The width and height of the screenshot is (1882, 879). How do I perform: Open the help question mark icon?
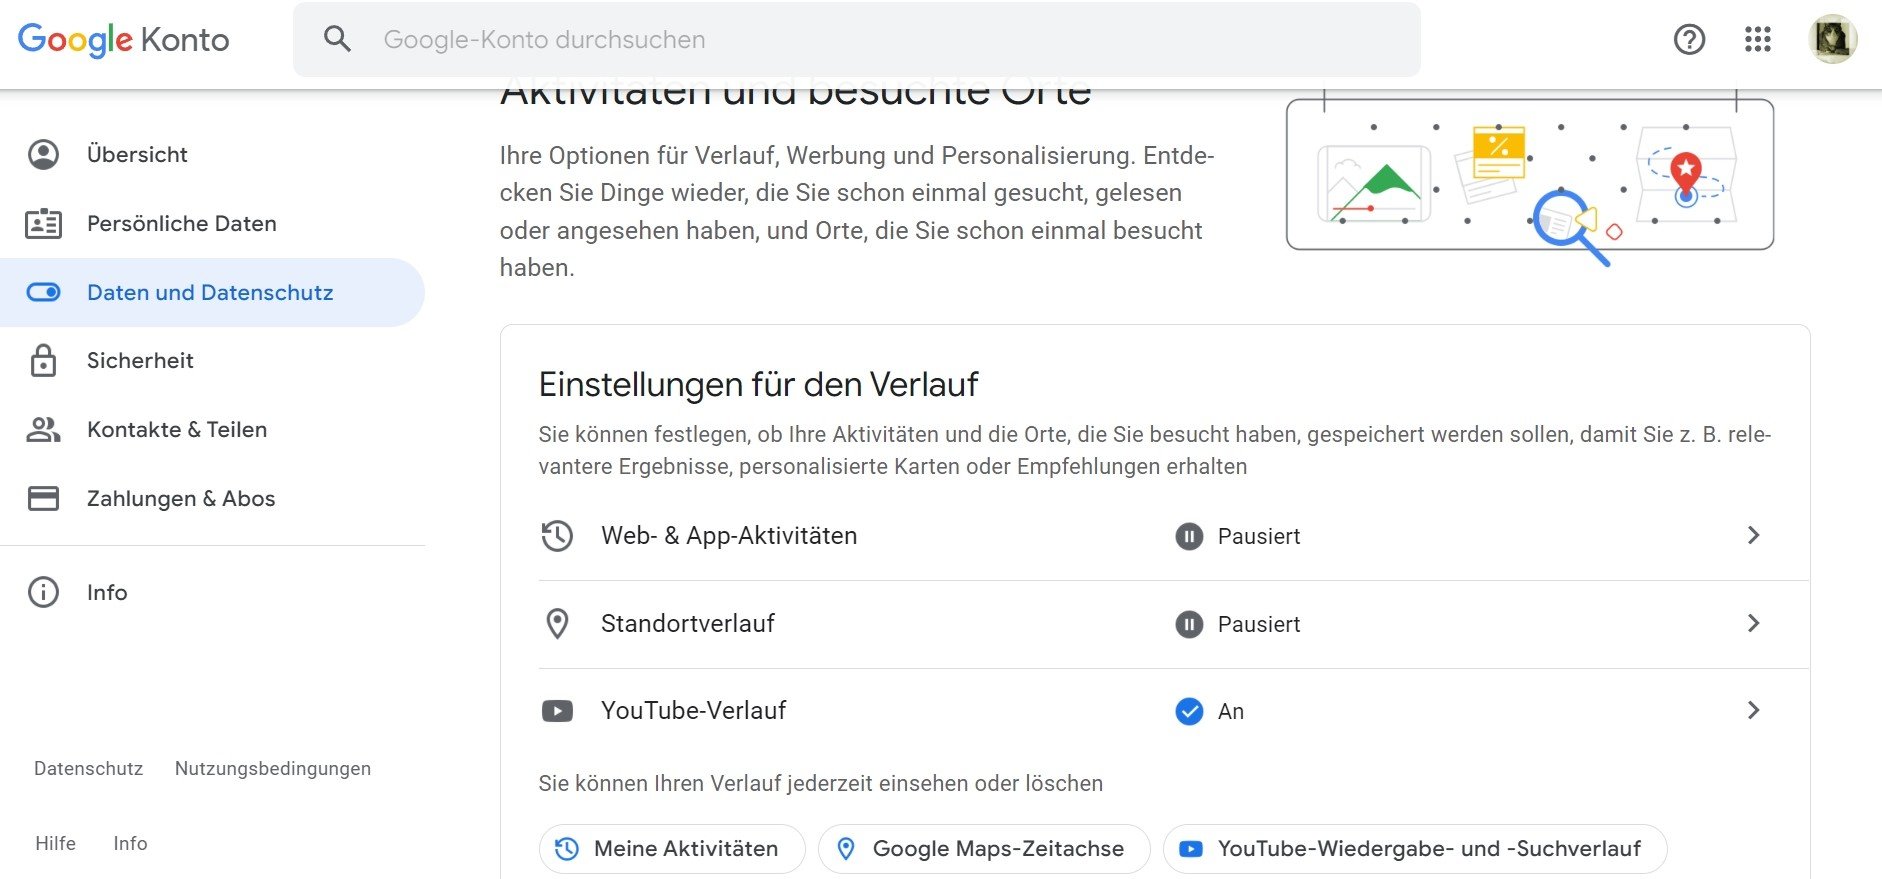1689,39
